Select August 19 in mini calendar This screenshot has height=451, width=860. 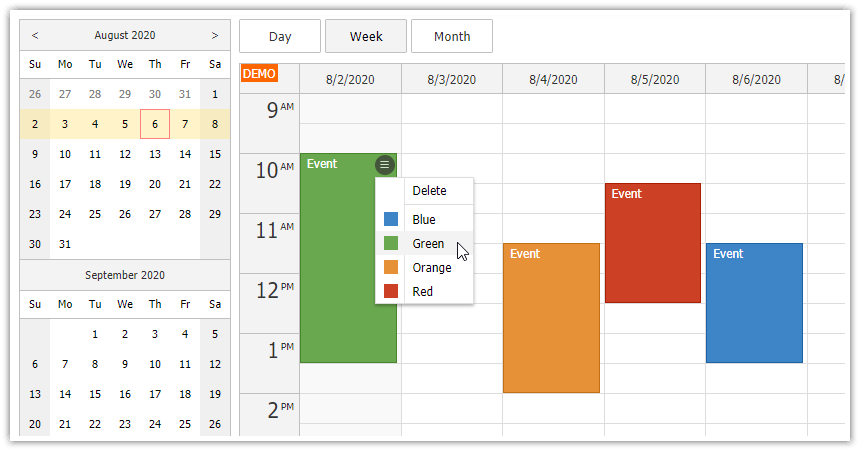[x=125, y=184]
